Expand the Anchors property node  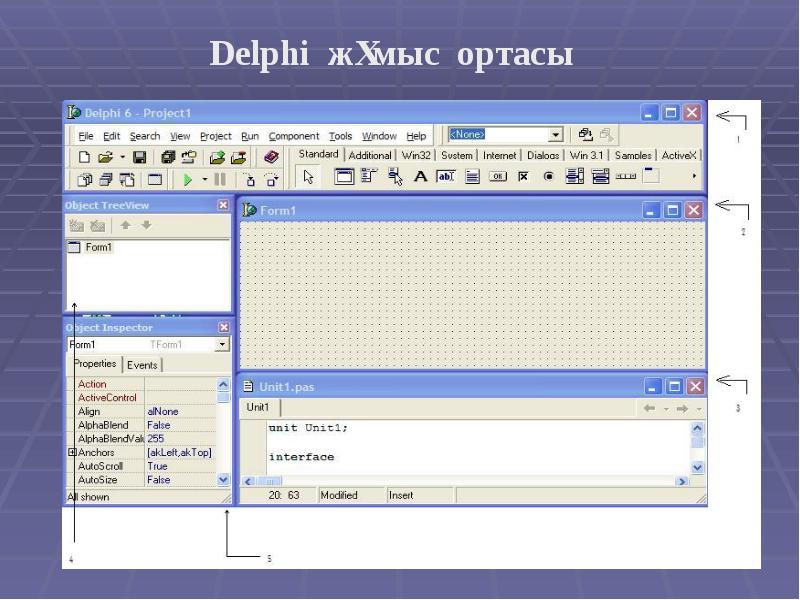coord(72,452)
